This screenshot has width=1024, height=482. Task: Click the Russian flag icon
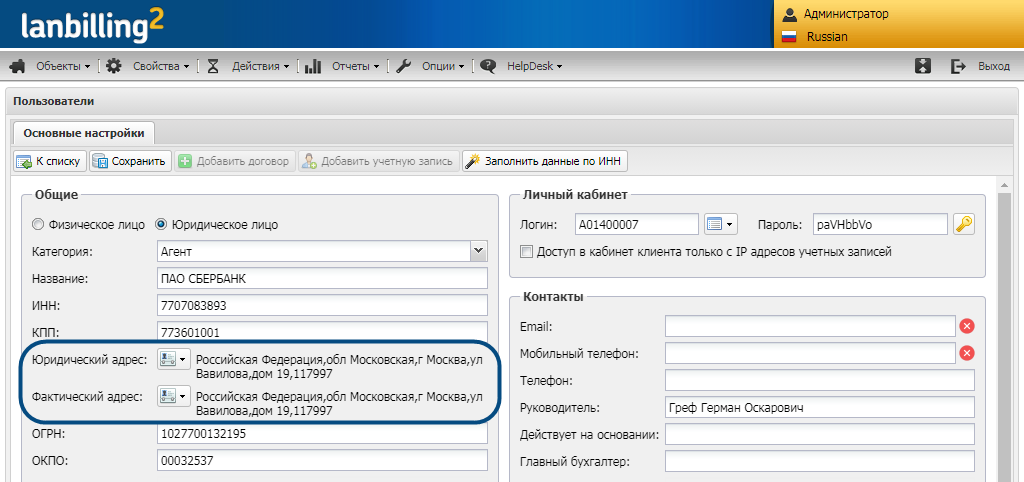[x=789, y=37]
